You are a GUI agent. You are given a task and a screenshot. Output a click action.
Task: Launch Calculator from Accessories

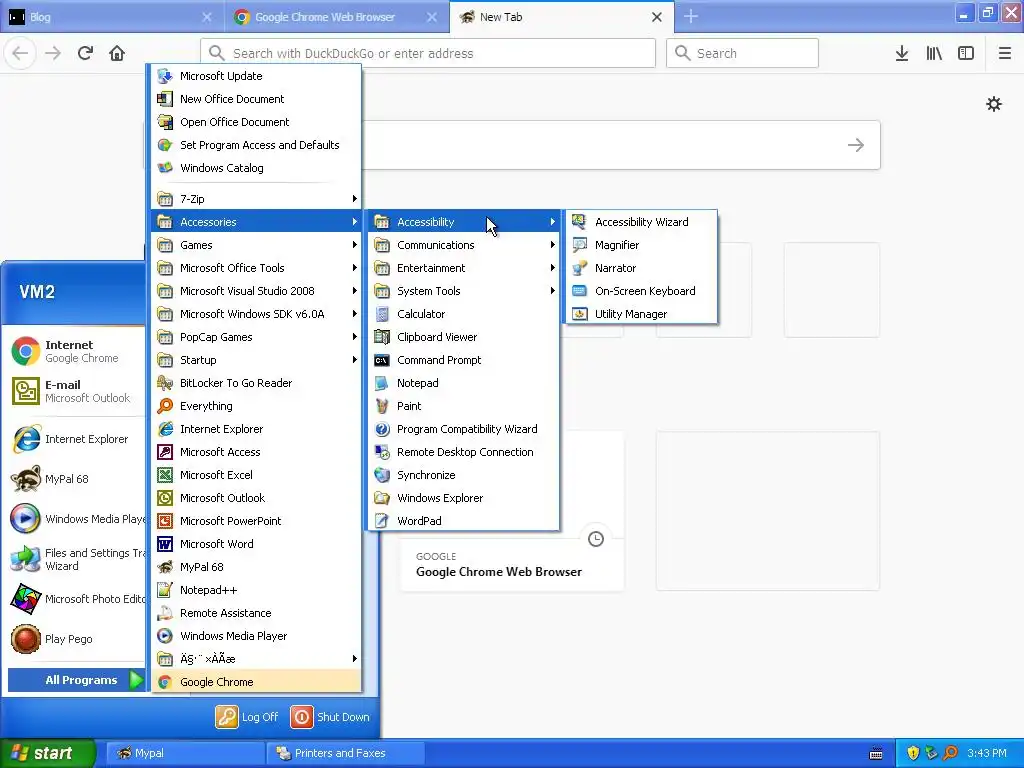coord(464,314)
